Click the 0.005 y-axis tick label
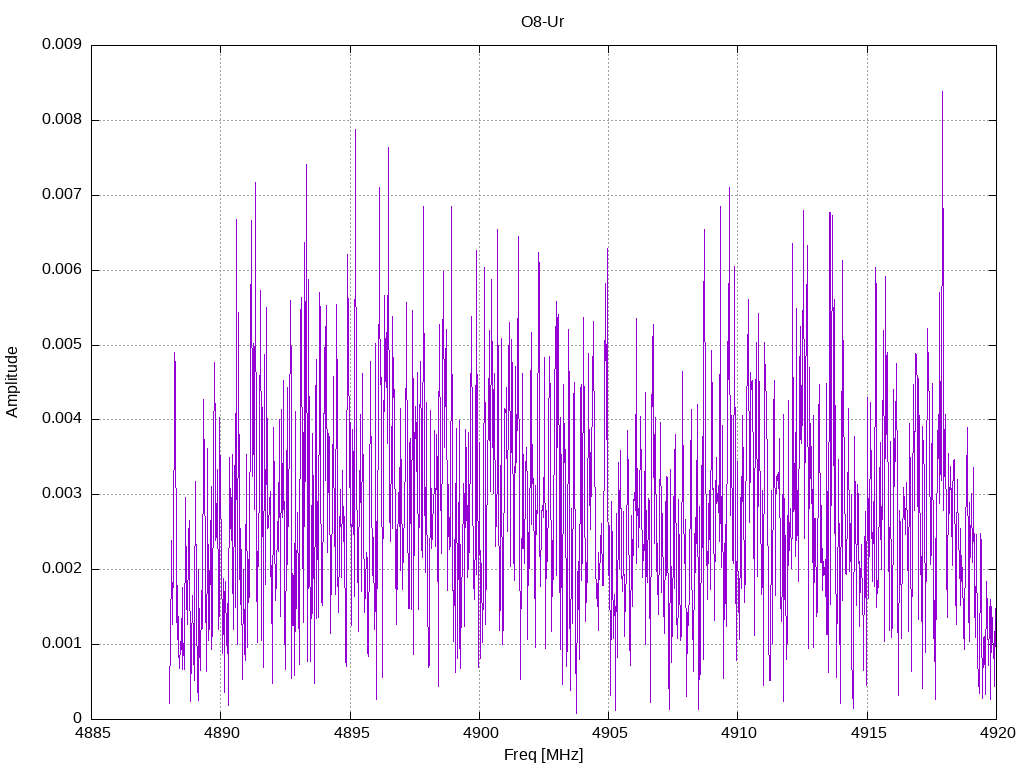Screen dimensions: 1024x768 pos(62,344)
